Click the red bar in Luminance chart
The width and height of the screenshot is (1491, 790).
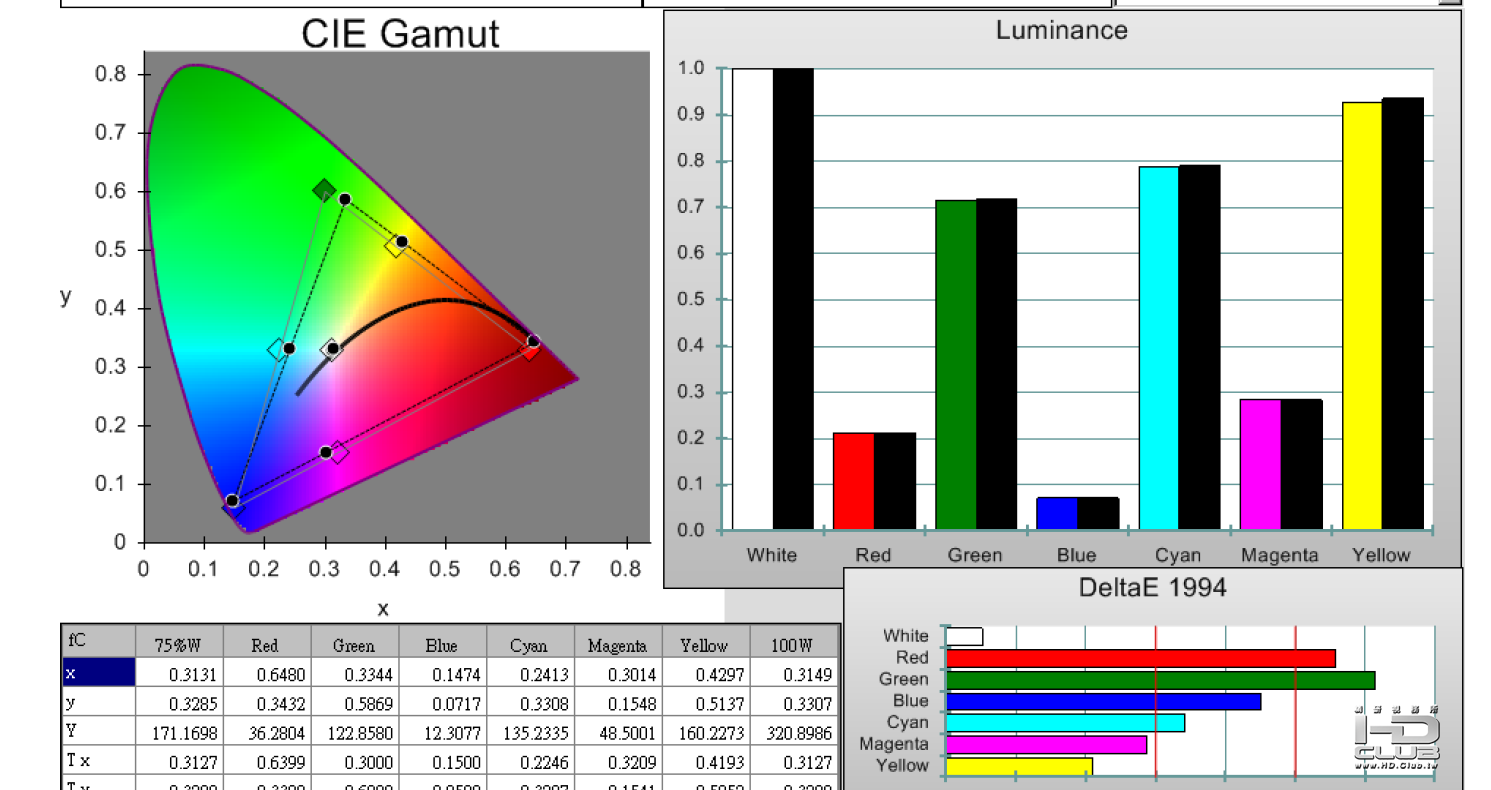(854, 481)
